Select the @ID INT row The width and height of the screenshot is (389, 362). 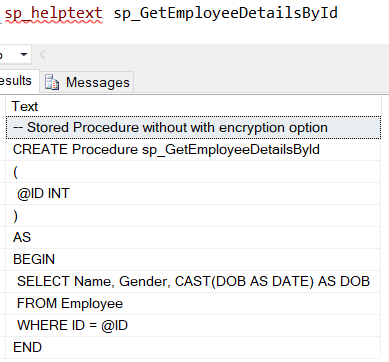point(193,193)
